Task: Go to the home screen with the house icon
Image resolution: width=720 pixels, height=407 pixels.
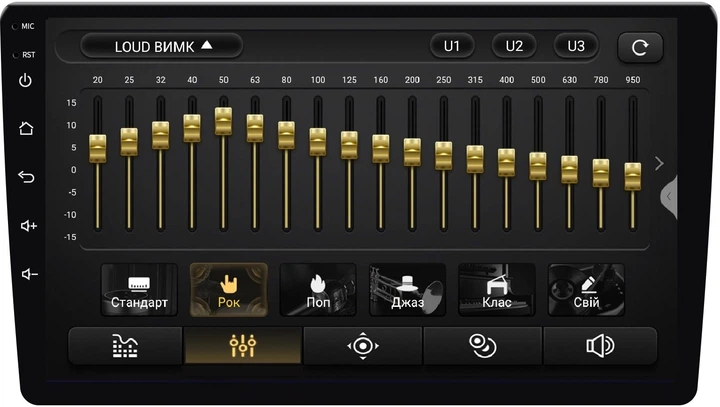Action: click(x=26, y=128)
